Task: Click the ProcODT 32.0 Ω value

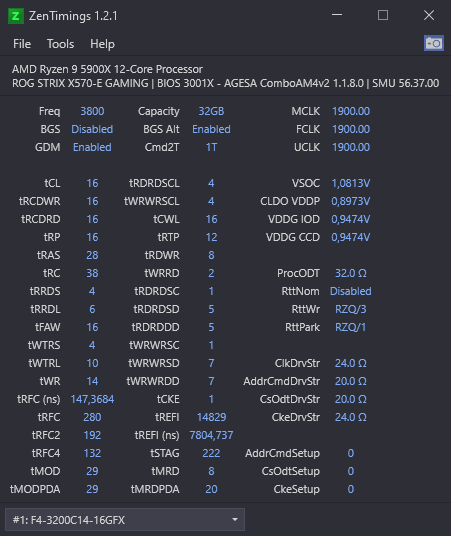Action: [x=350, y=273]
